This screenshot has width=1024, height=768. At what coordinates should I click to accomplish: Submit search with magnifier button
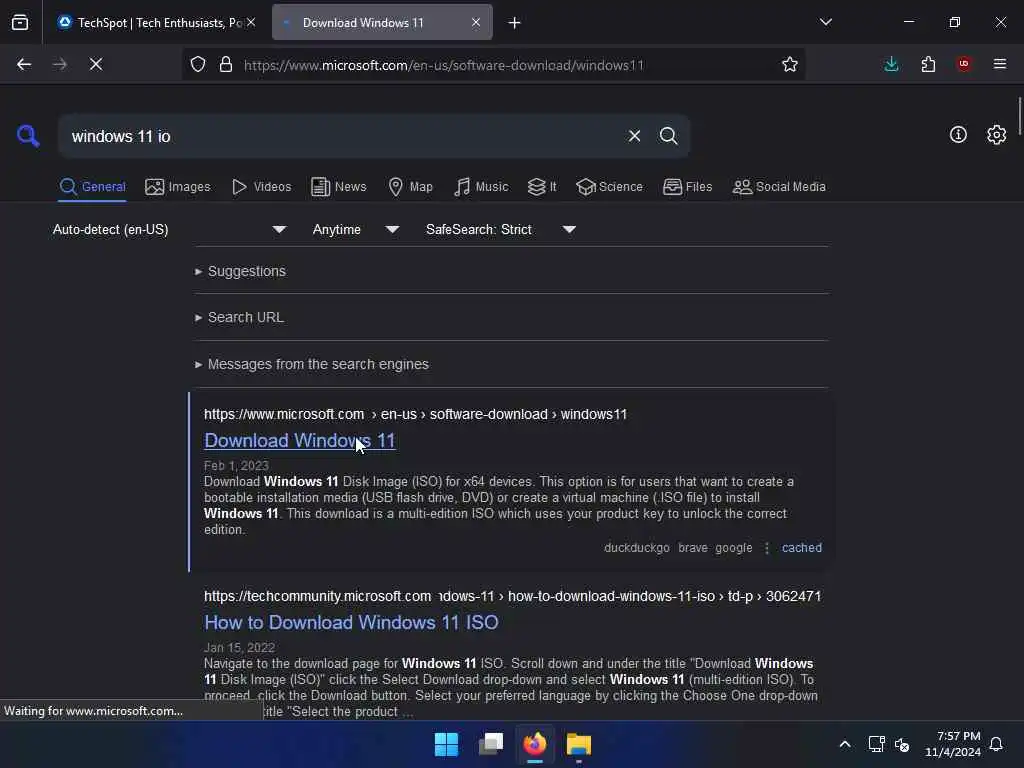pyautogui.click(x=668, y=136)
